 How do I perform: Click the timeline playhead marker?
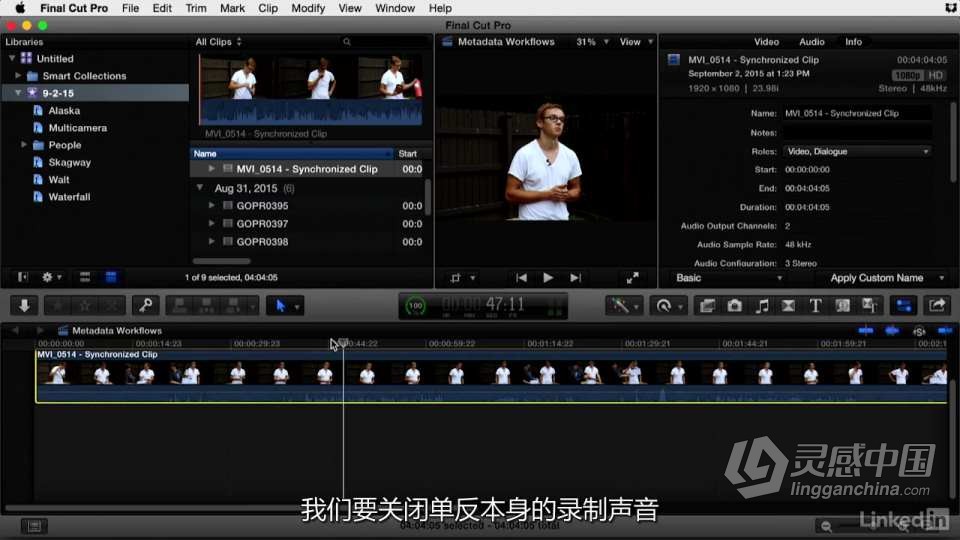pyautogui.click(x=343, y=343)
